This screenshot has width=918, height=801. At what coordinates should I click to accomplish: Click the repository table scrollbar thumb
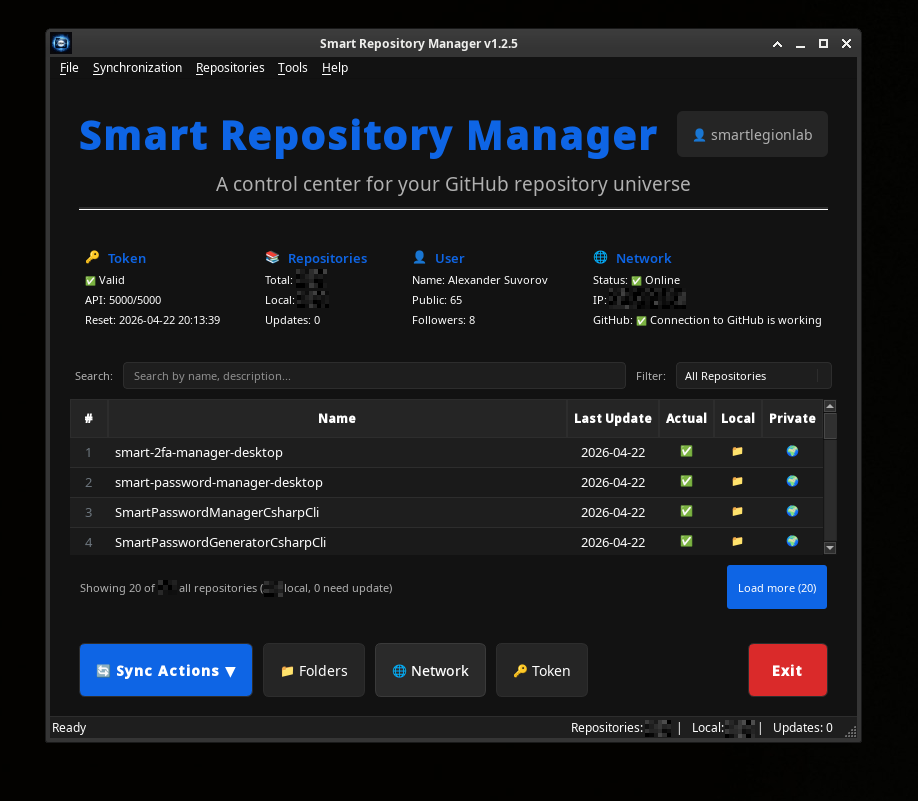point(830,426)
